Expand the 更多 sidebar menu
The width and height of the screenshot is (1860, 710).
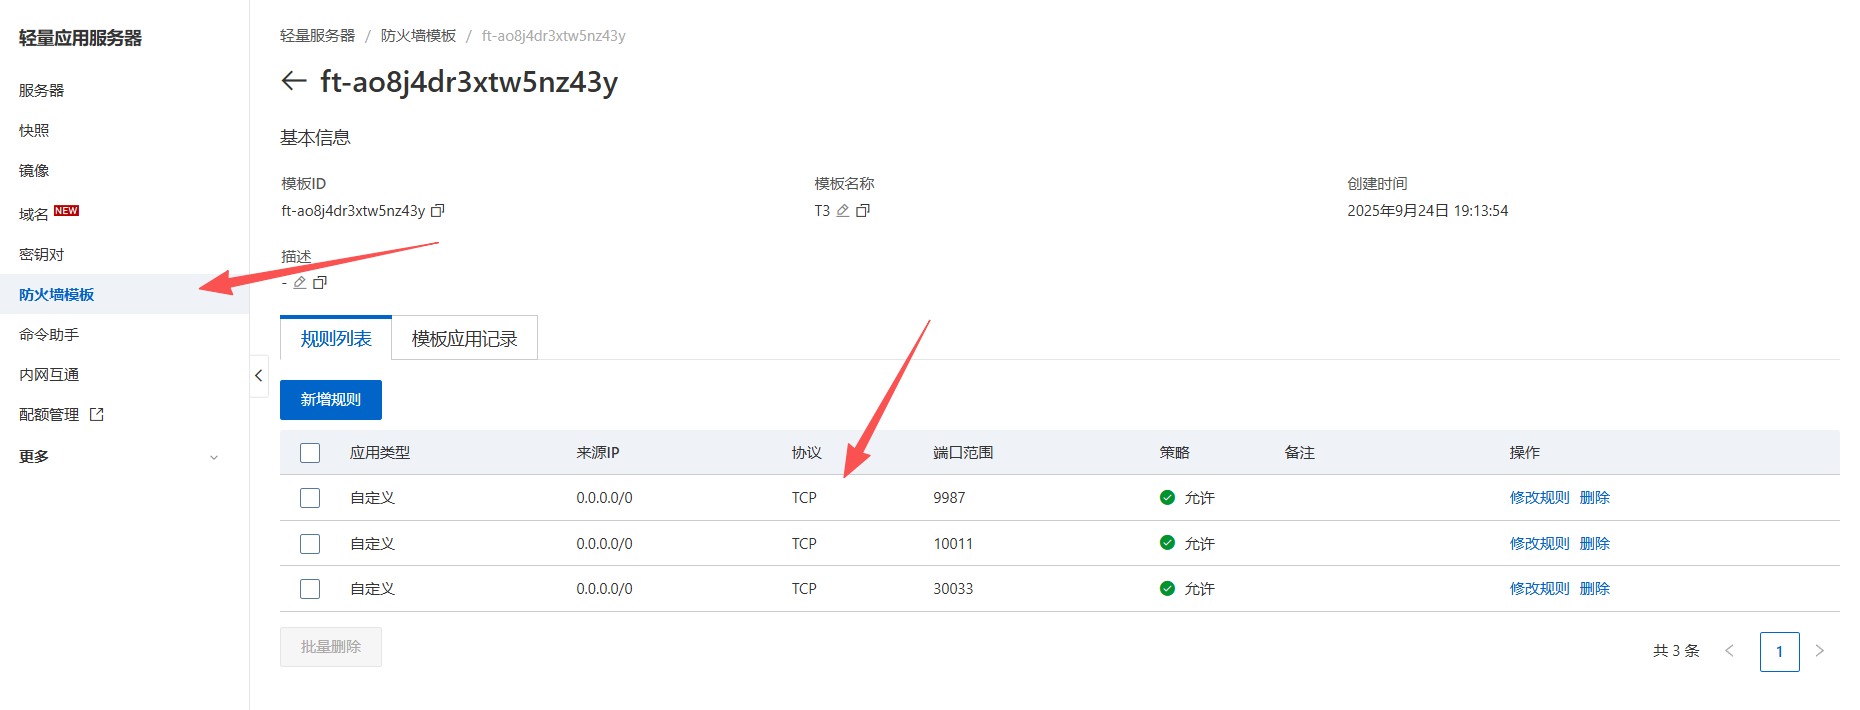[213, 457]
